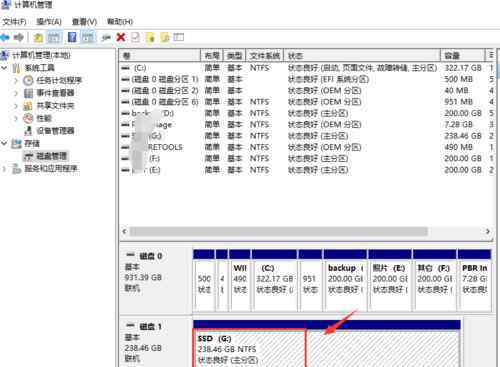500x367 pixels.
Task: Select the (C:) 322.17 GB partition block
Action: pyautogui.click(x=274, y=281)
